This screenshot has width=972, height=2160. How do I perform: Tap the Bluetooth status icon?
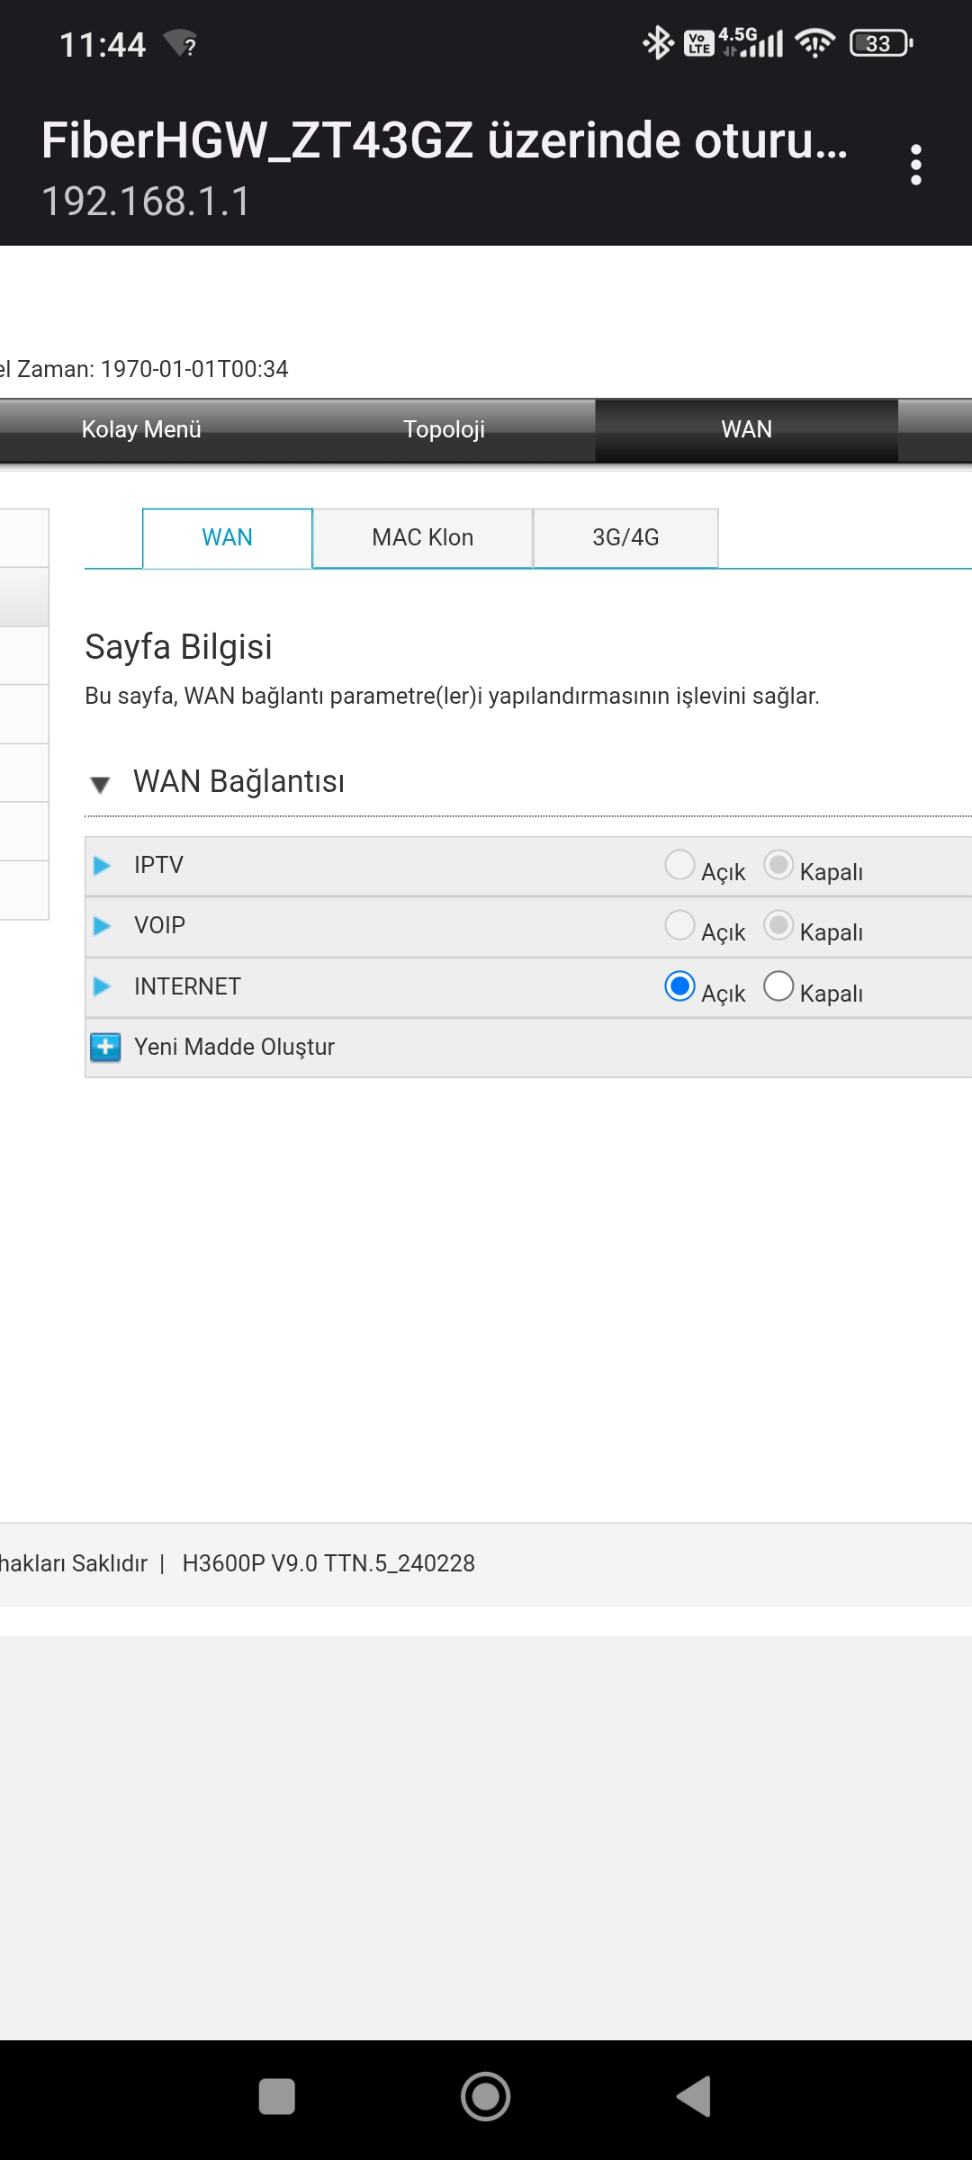click(x=658, y=43)
